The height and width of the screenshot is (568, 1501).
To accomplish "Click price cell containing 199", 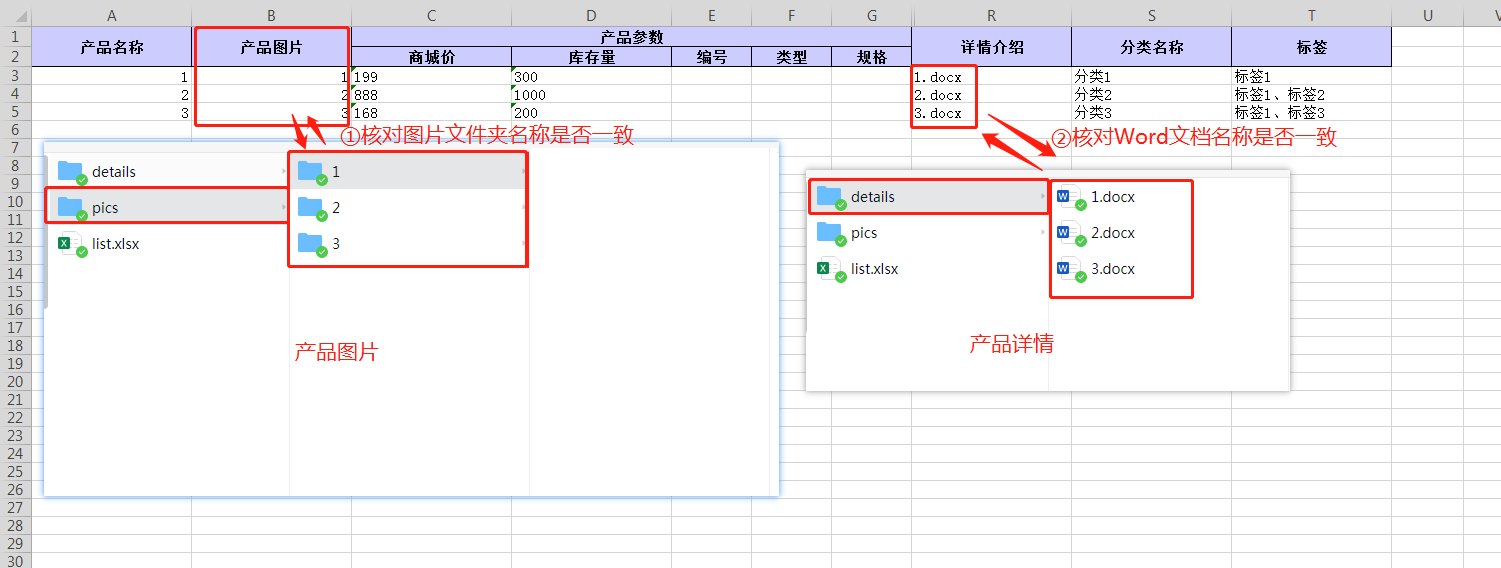I will (x=431, y=76).
